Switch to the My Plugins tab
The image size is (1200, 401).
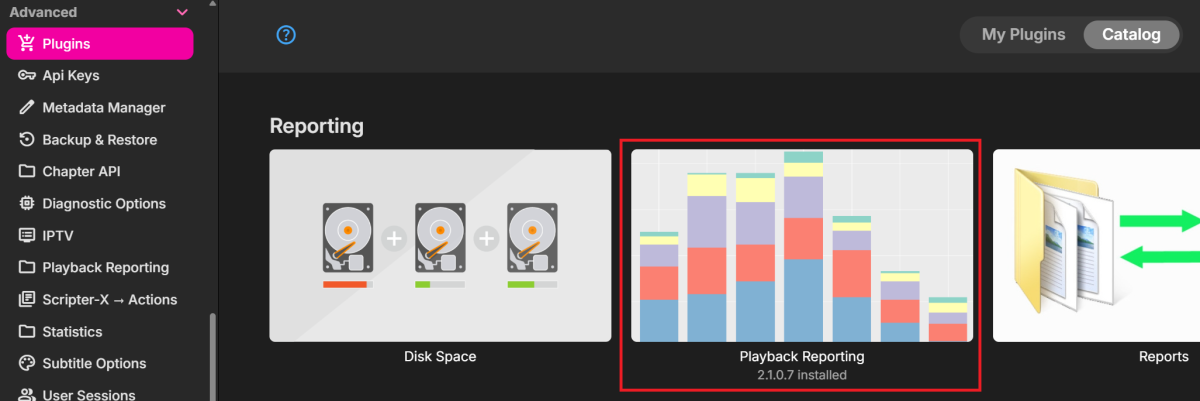(1023, 35)
